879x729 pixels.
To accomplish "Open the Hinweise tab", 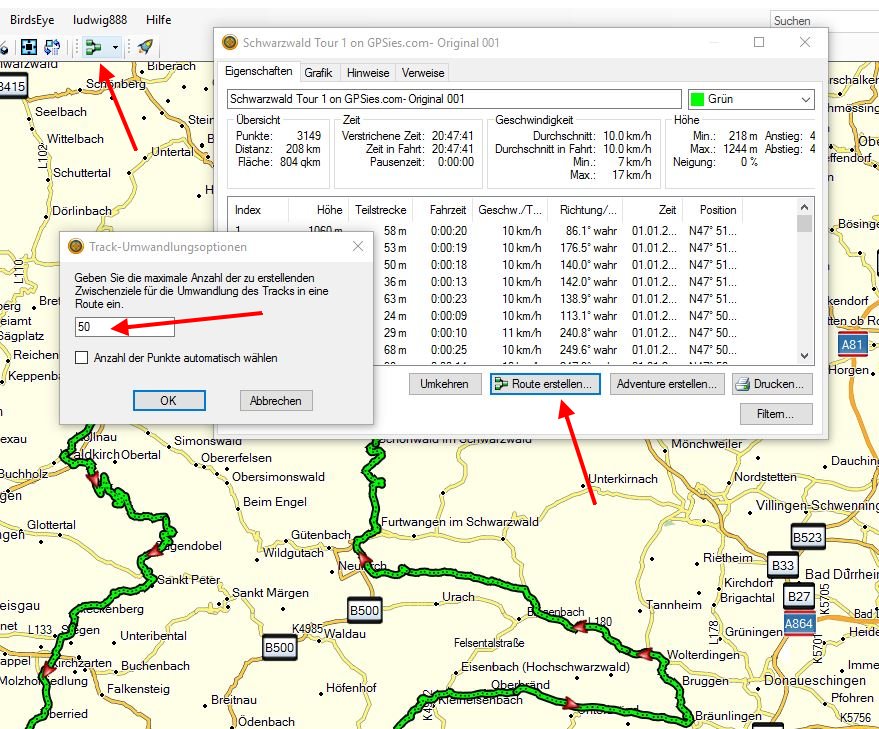I will coord(368,73).
